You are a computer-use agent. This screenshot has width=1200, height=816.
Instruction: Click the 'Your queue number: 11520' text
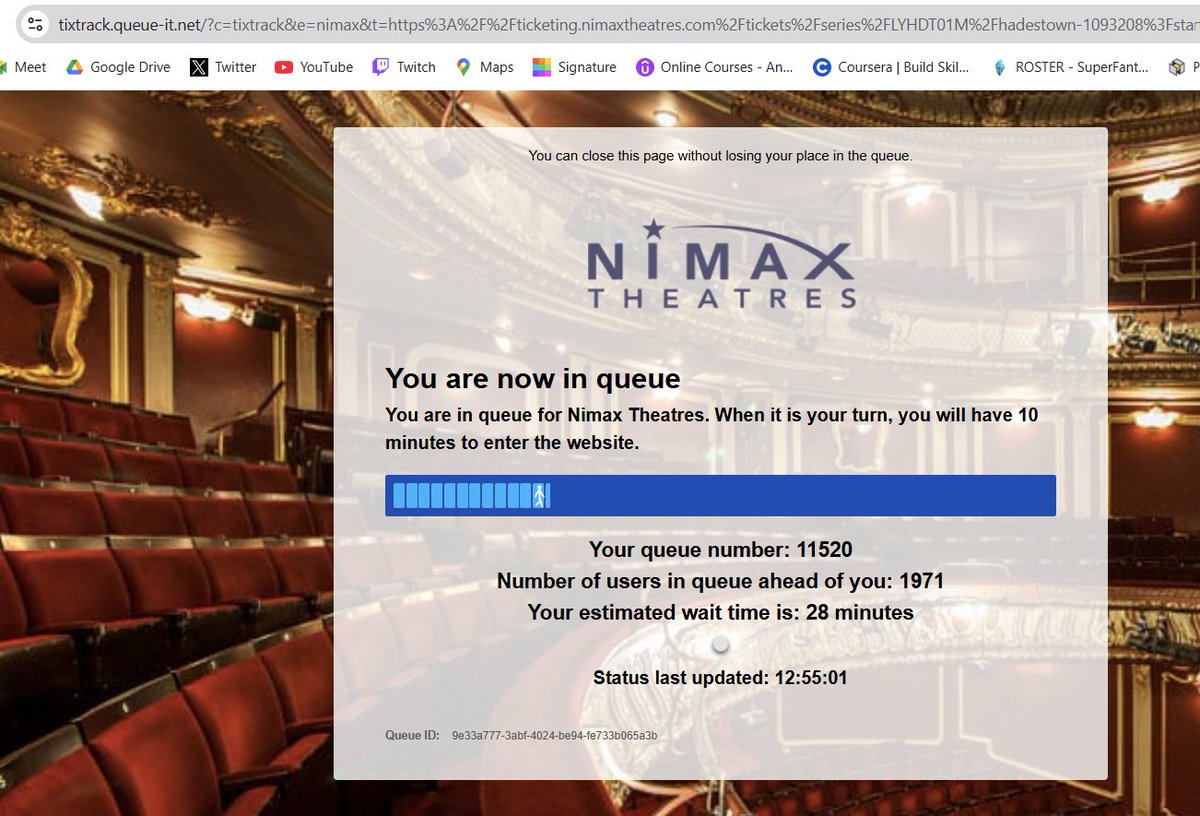[x=720, y=549]
